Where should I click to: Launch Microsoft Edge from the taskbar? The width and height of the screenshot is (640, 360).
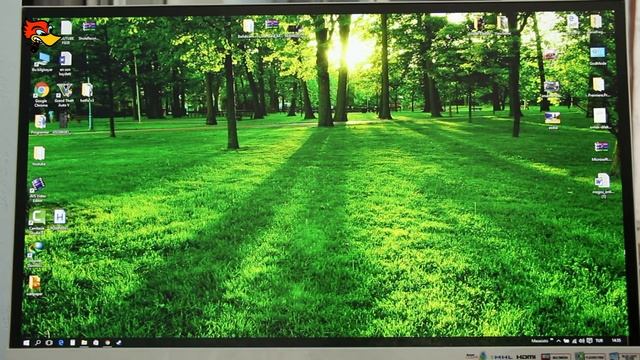[61, 343]
